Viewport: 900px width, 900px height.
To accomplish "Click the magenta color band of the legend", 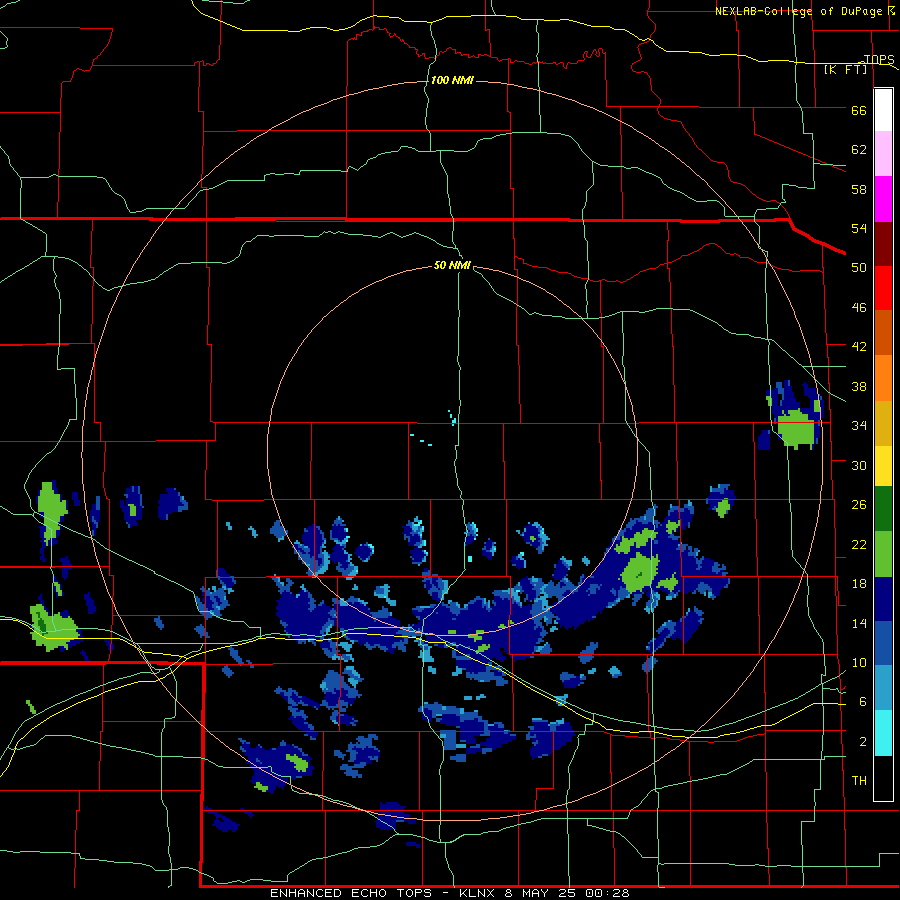I will [883, 199].
